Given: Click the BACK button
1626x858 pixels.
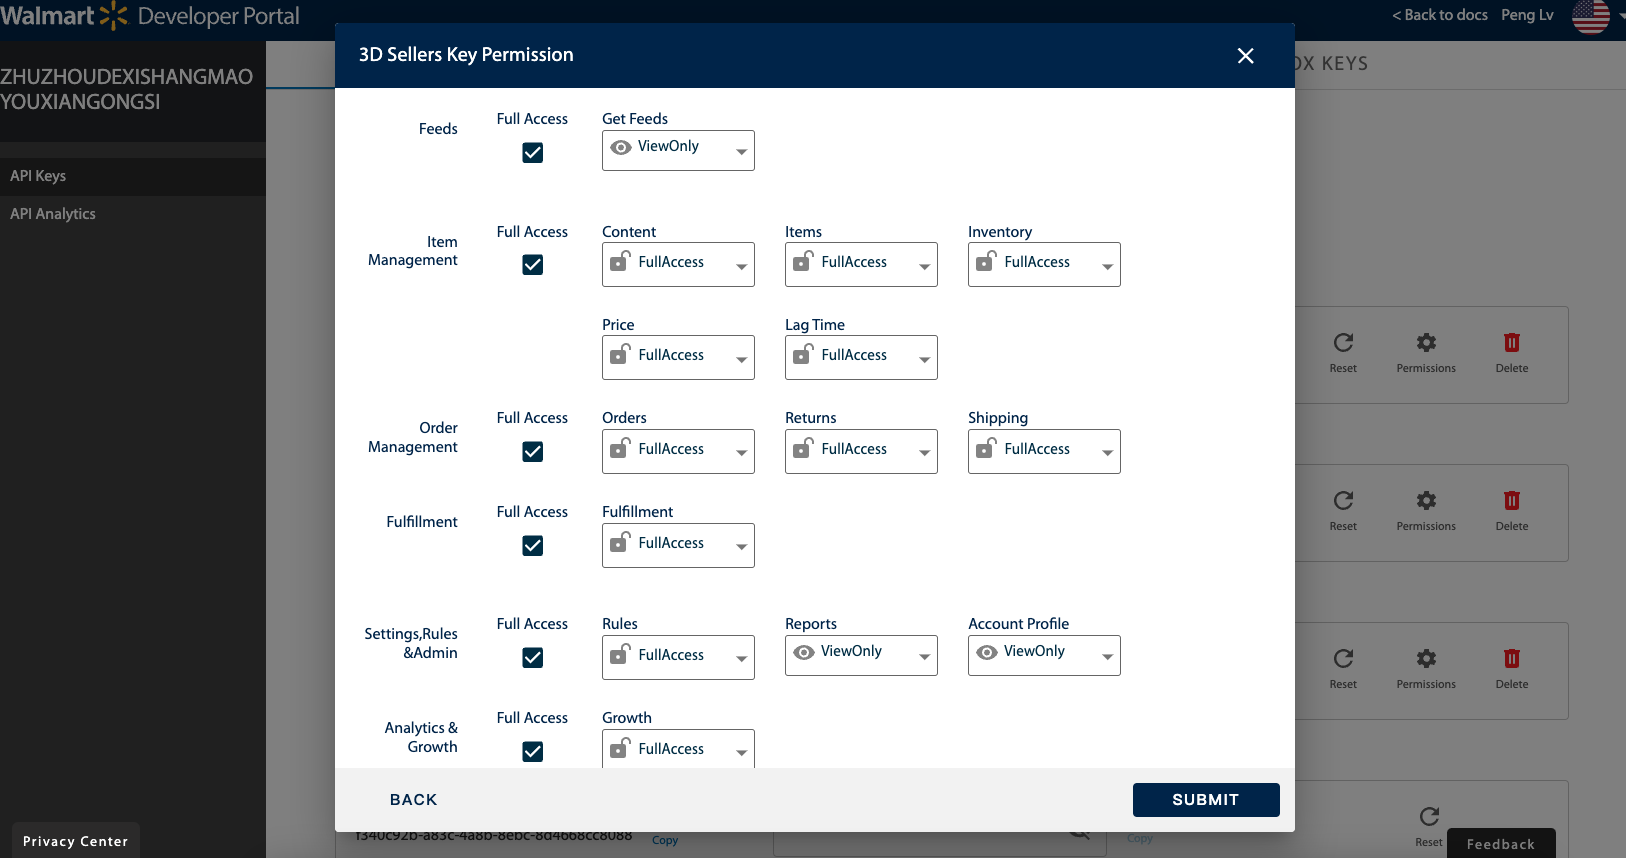Looking at the screenshot, I should [414, 800].
